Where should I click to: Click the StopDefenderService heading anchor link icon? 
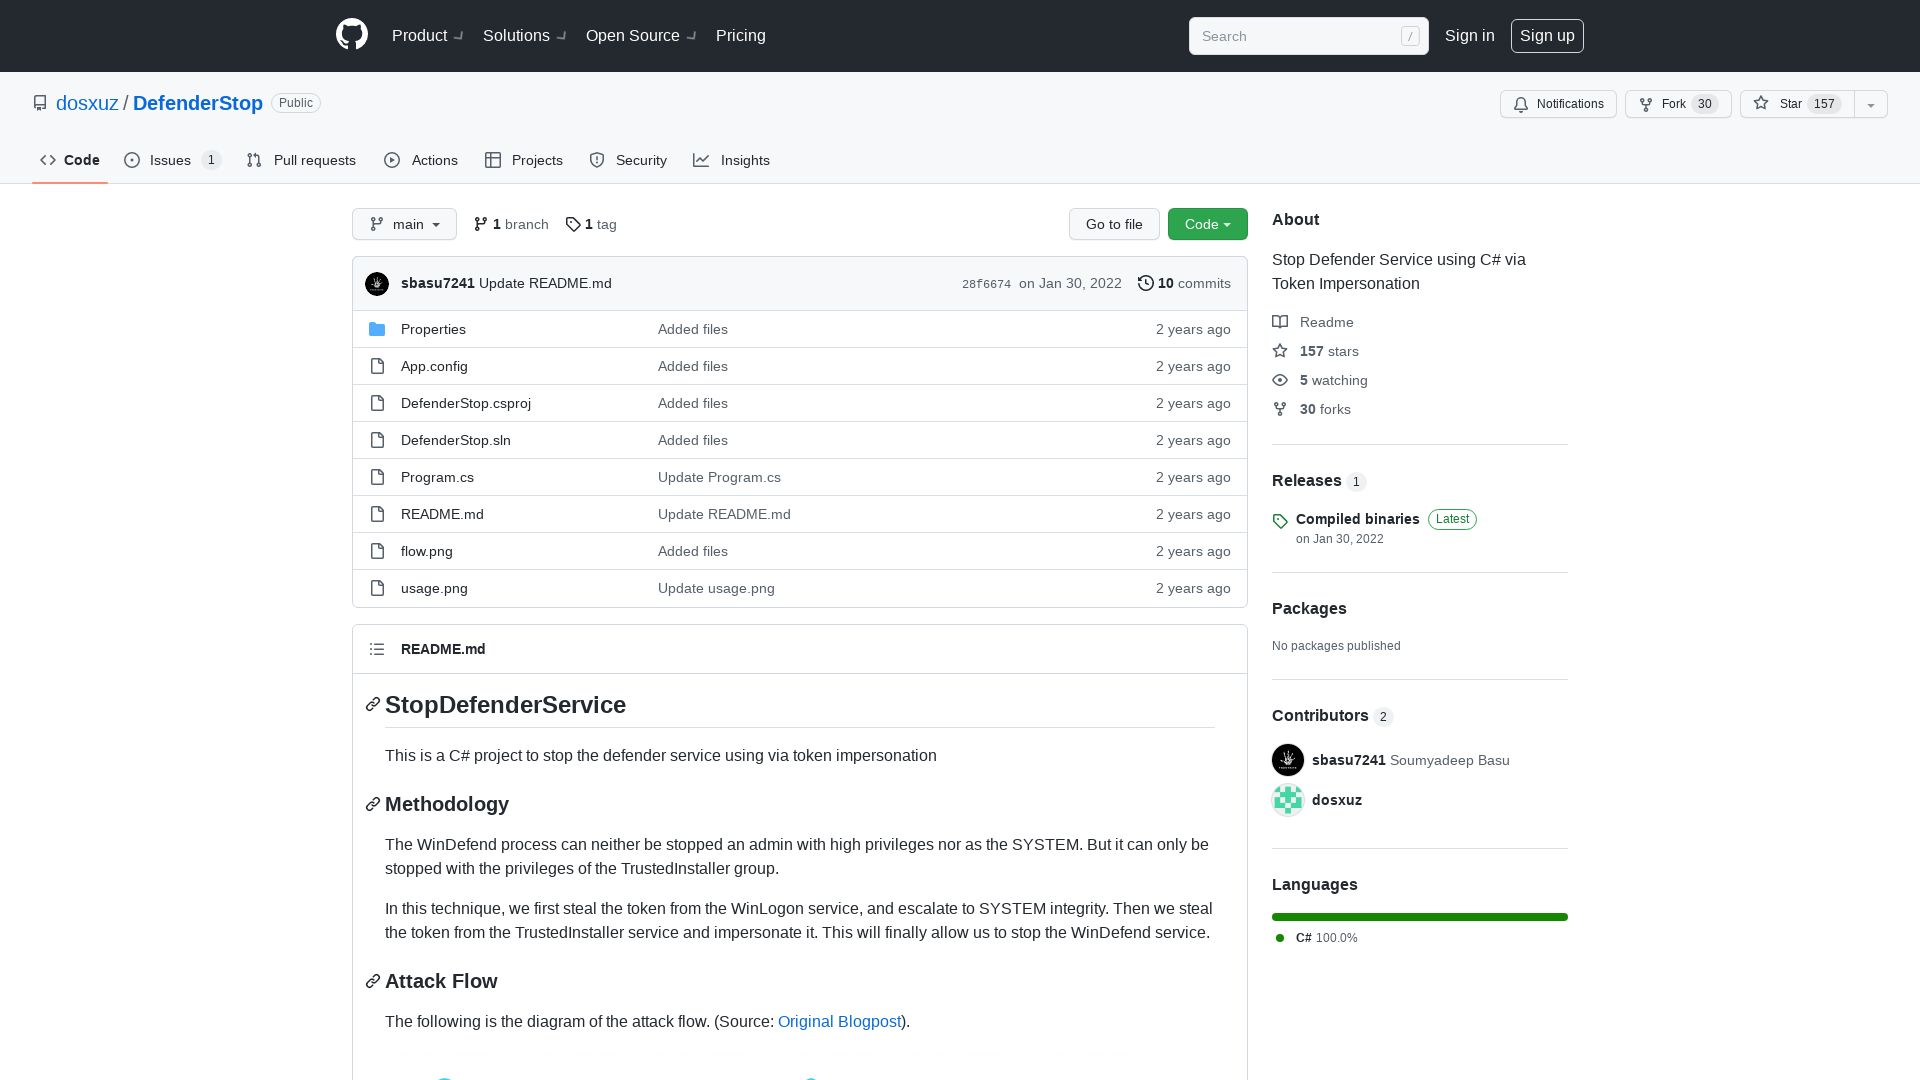click(x=373, y=705)
